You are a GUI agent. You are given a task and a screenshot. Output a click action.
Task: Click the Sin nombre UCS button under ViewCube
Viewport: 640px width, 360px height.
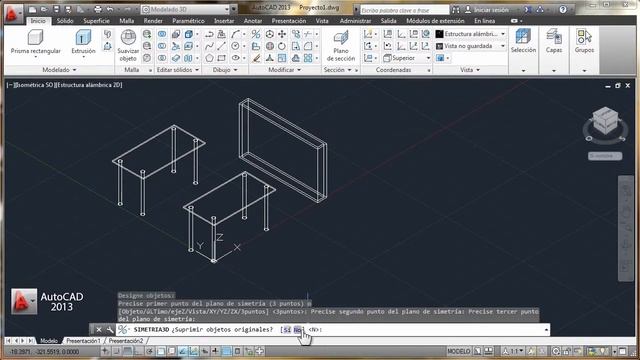(605, 156)
